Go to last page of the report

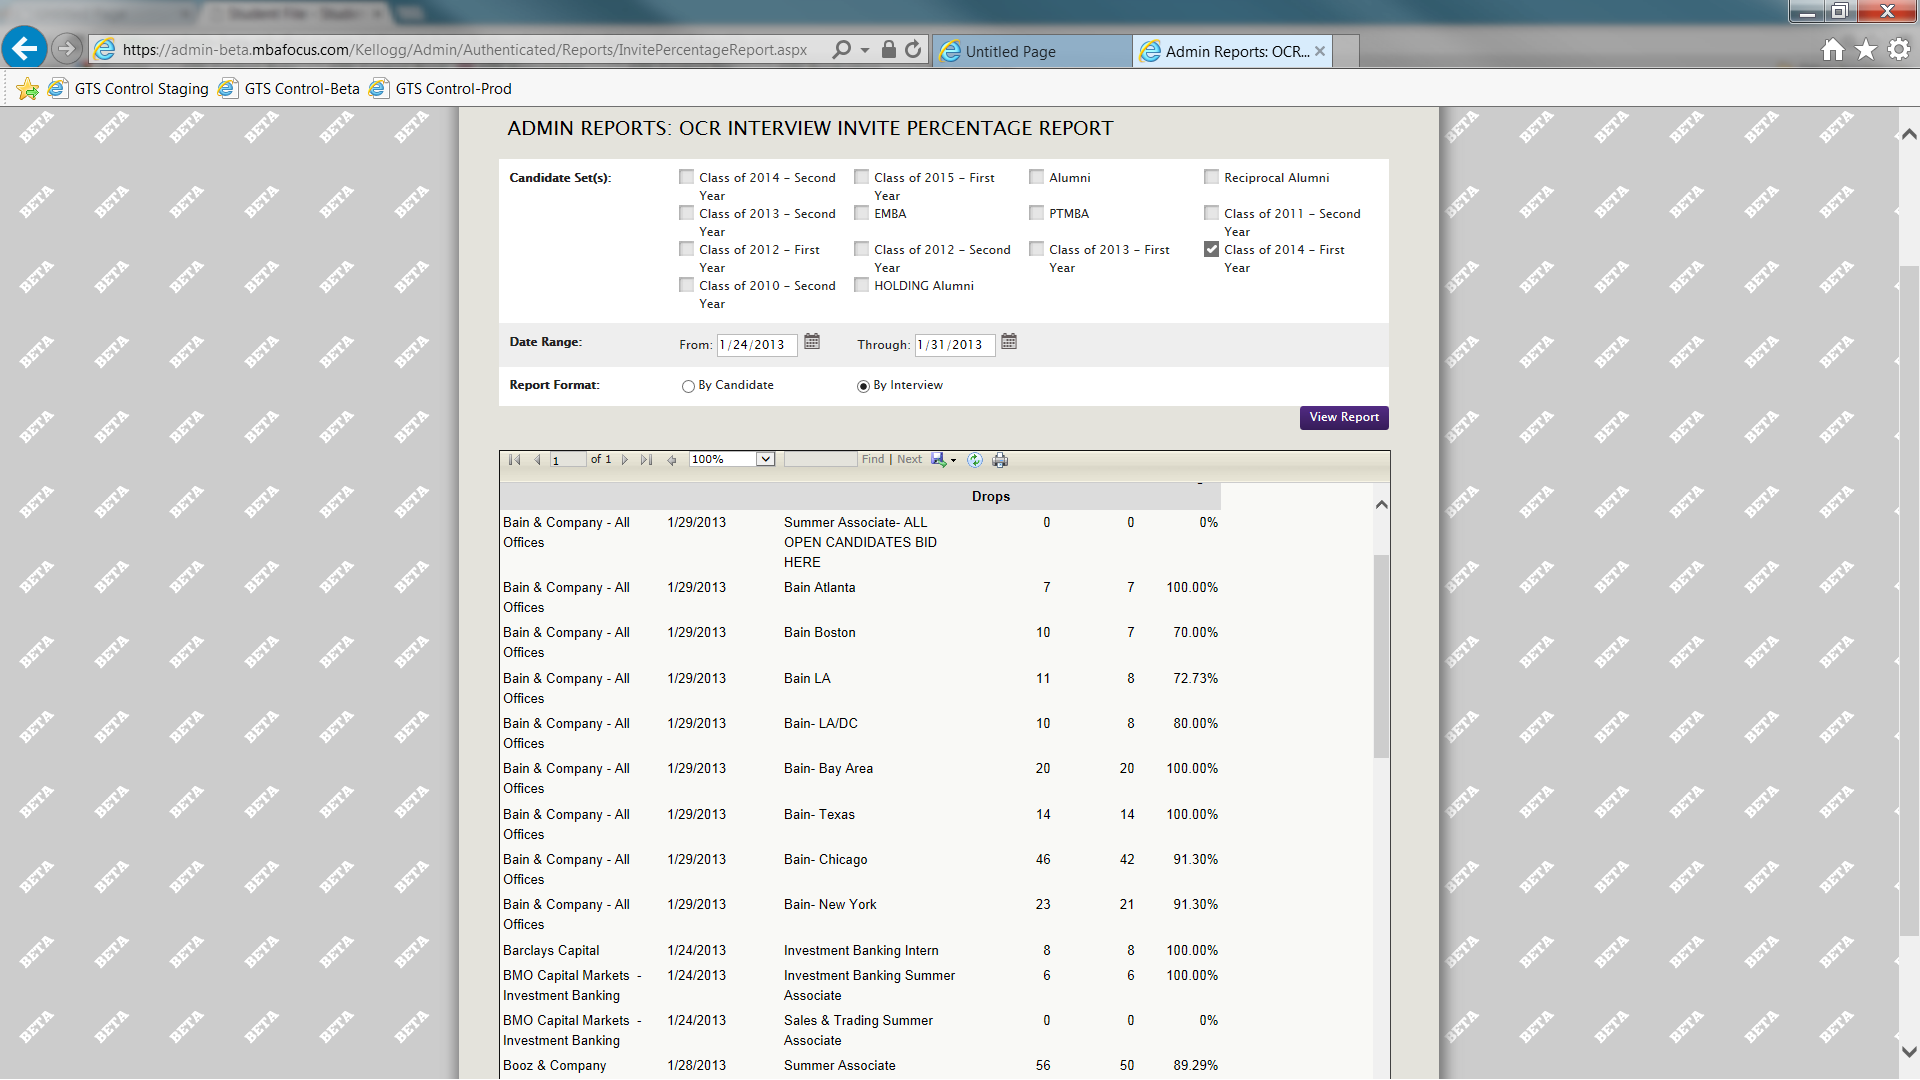[x=647, y=460]
